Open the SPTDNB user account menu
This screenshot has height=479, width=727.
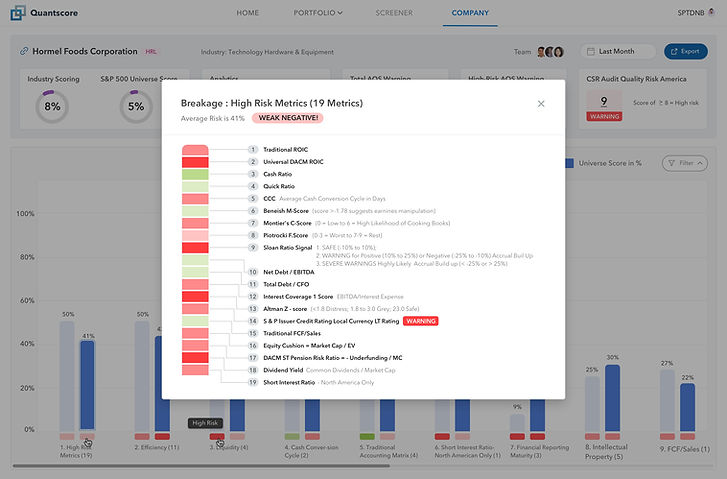pyautogui.click(x=695, y=13)
